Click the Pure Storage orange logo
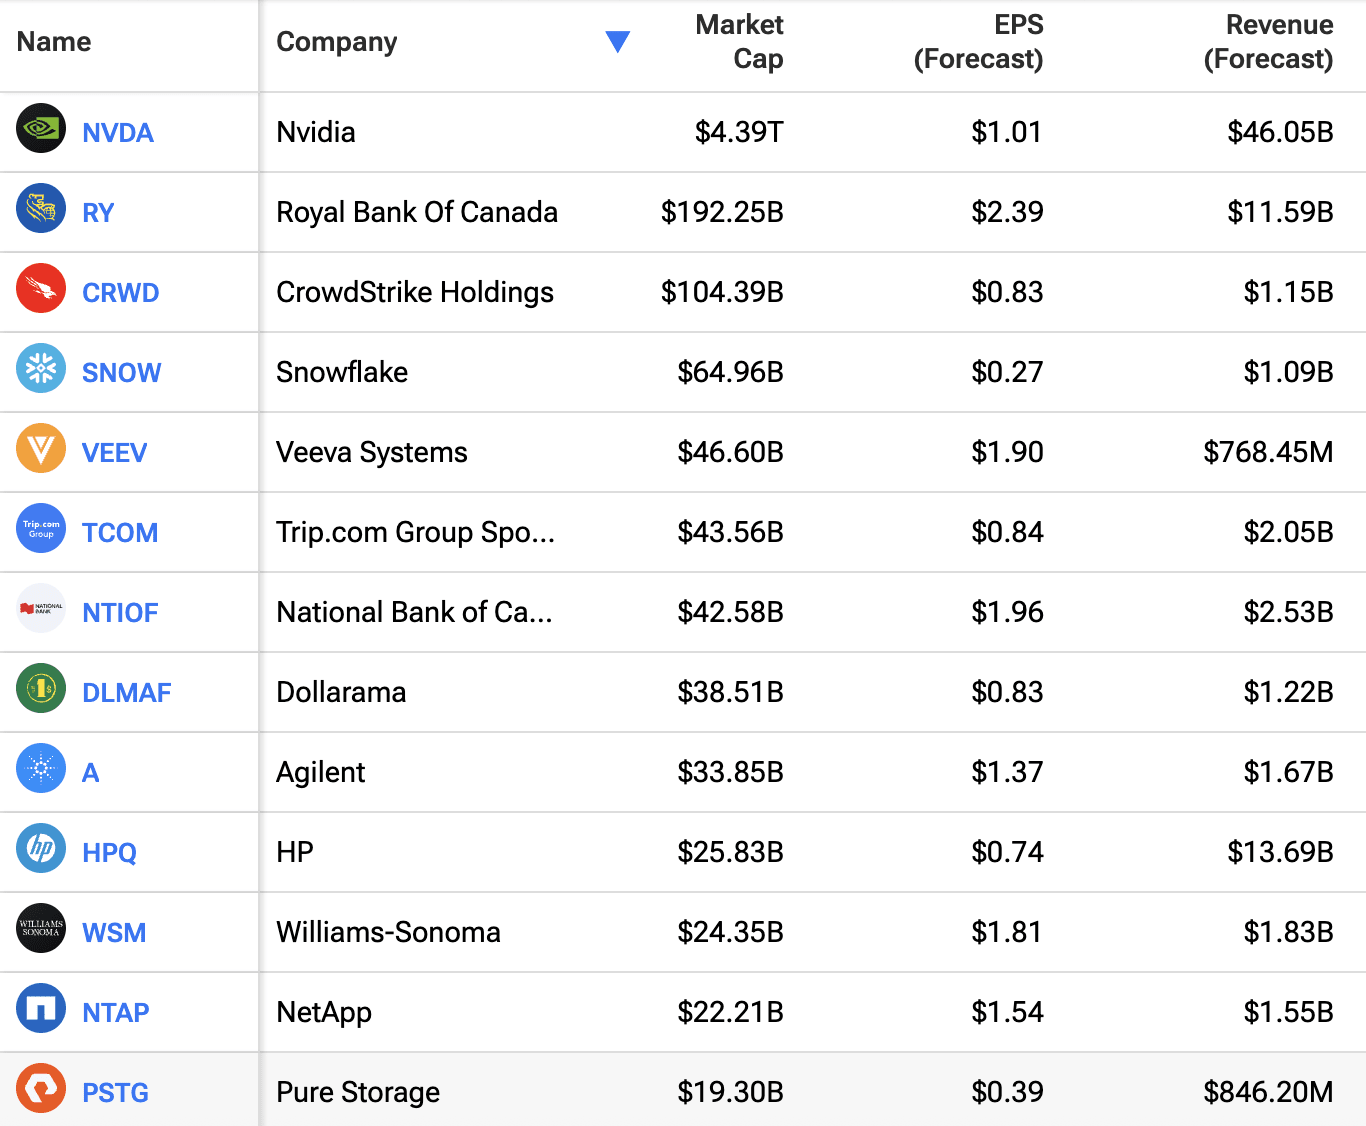Viewport: 1366px width, 1126px height. (41, 1089)
